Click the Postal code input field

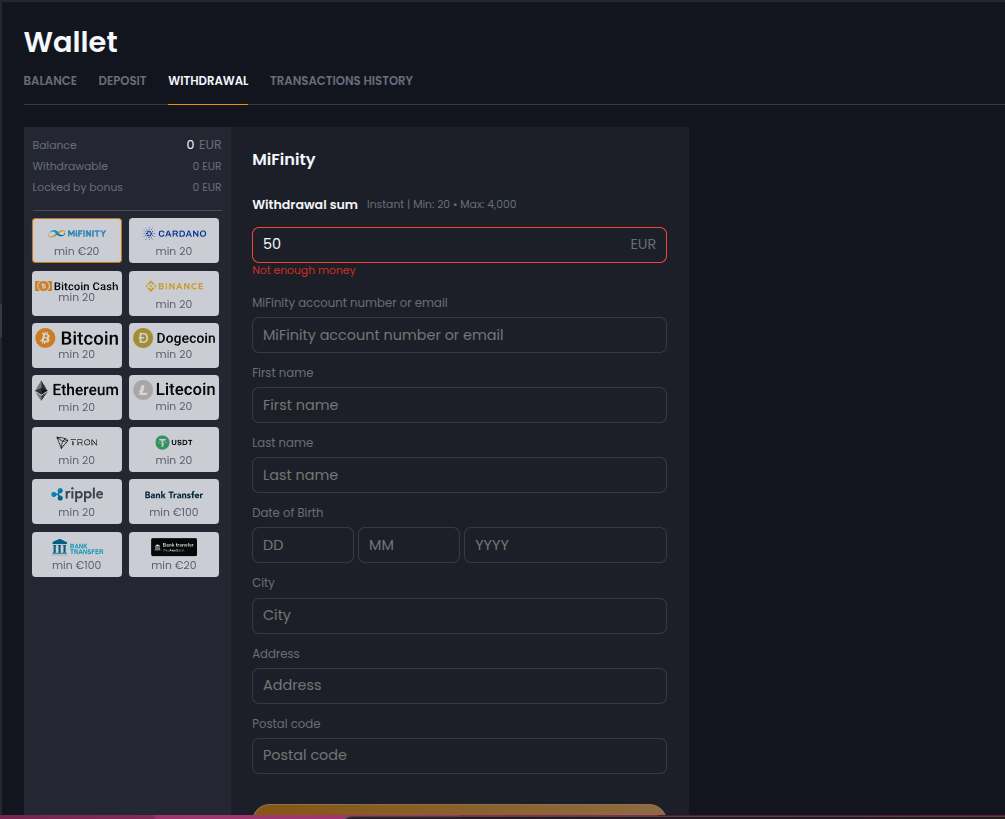click(459, 756)
